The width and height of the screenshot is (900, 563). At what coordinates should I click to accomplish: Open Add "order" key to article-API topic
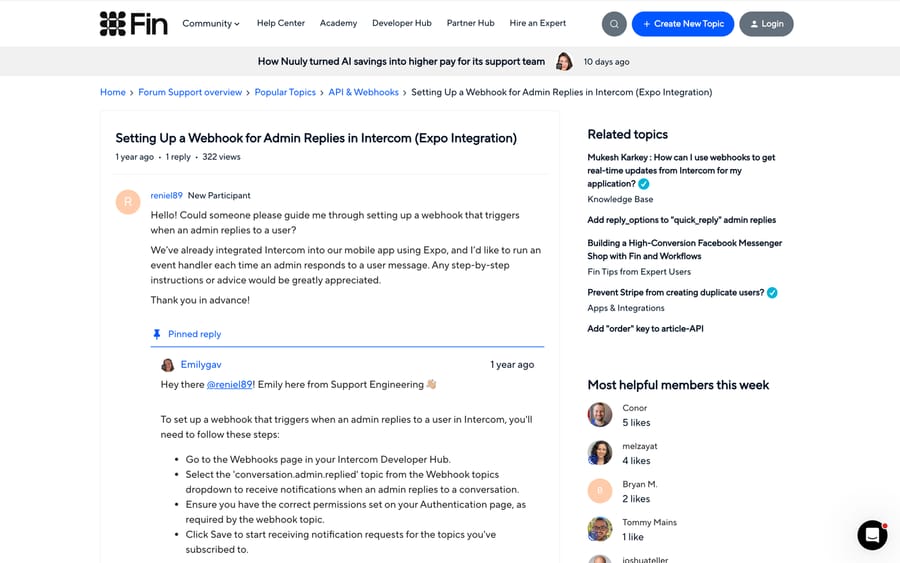(645, 329)
